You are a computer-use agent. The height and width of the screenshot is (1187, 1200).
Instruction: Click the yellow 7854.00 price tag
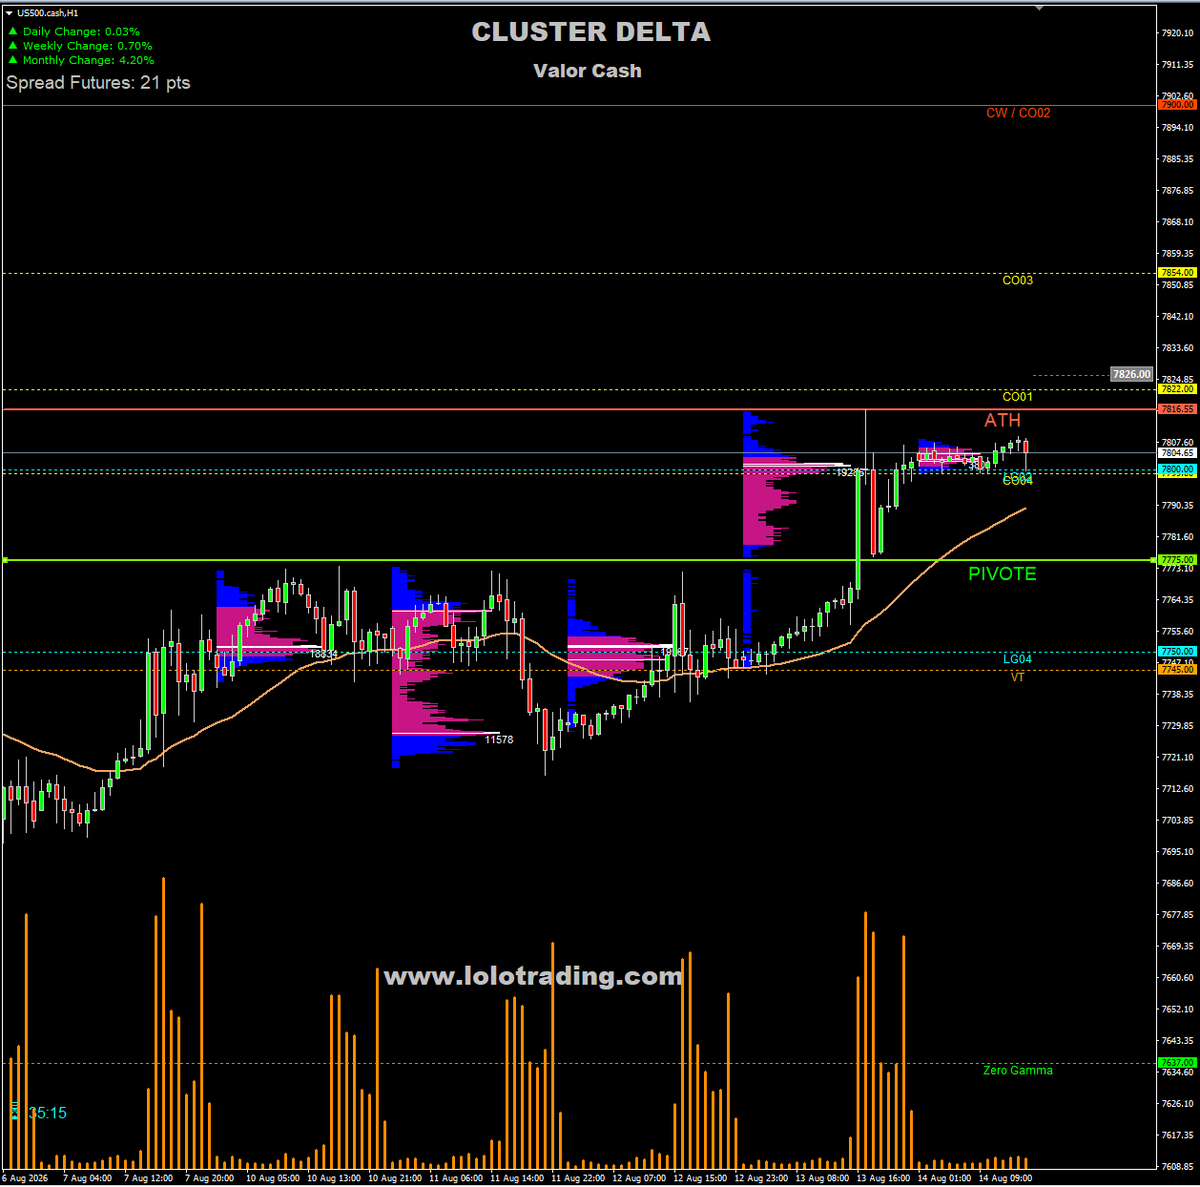[x=1177, y=272]
